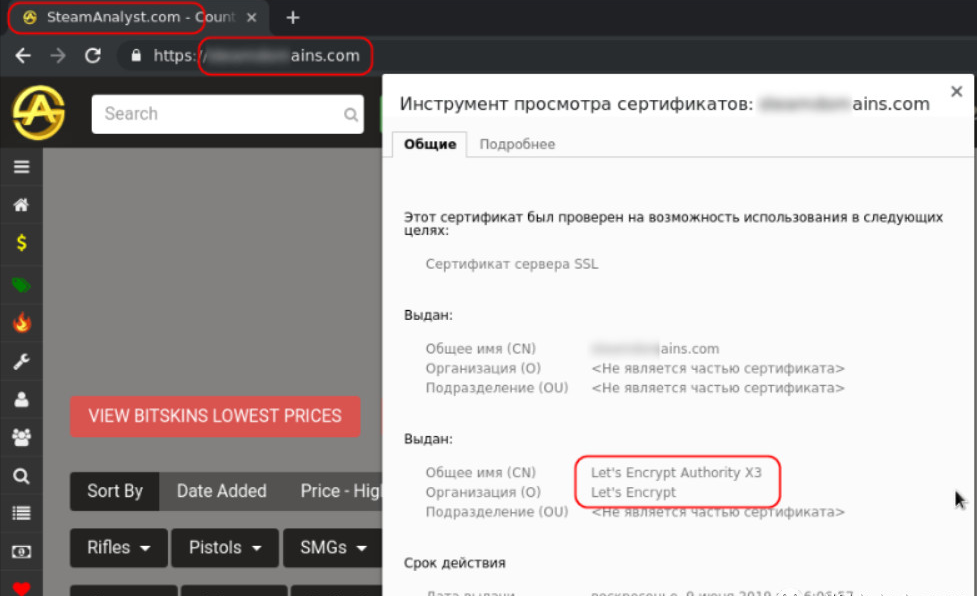The image size is (977, 596).
Task: Submit search with the search box magnifier
Action: coord(351,115)
